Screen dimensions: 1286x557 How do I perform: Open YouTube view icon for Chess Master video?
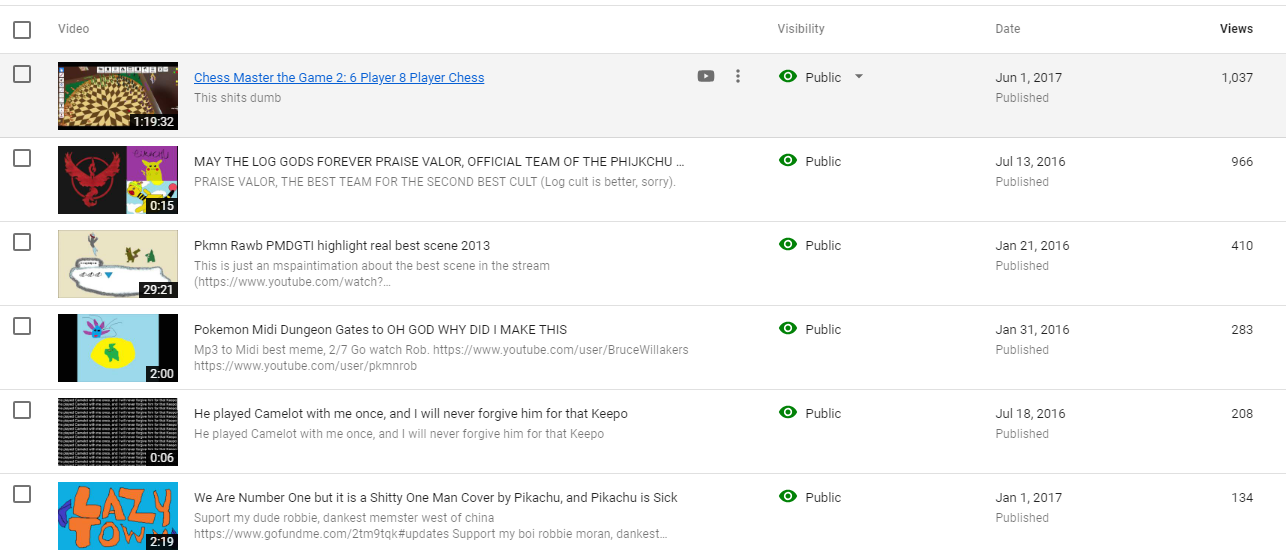tap(706, 76)
